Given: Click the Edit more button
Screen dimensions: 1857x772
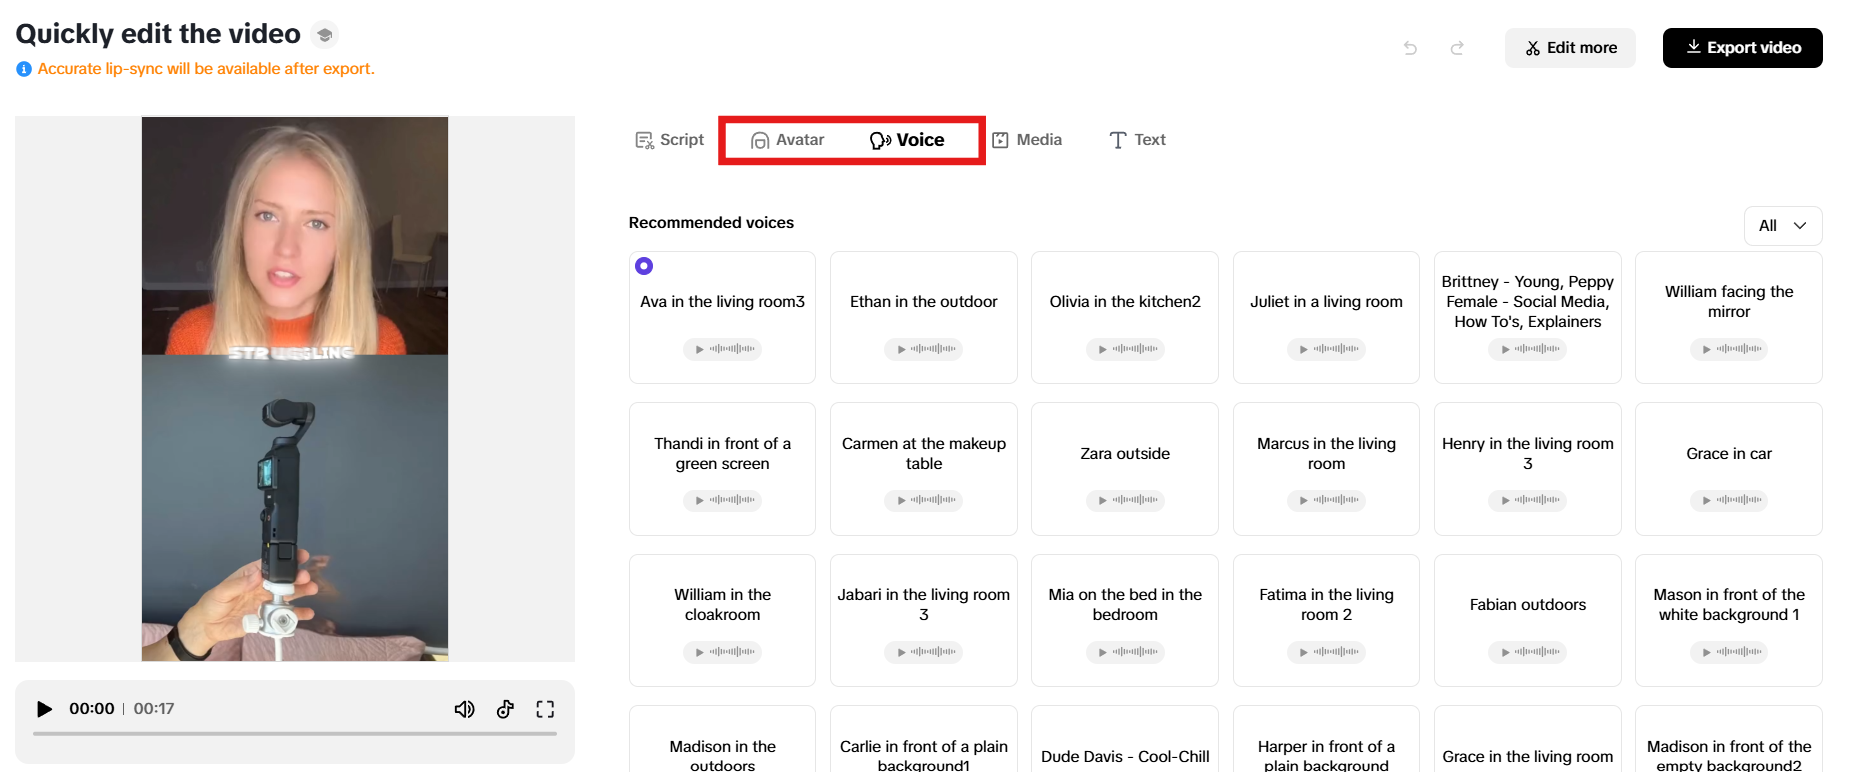Looking at the screenshot, I should pyautogui.click(x=1570, y=48).
